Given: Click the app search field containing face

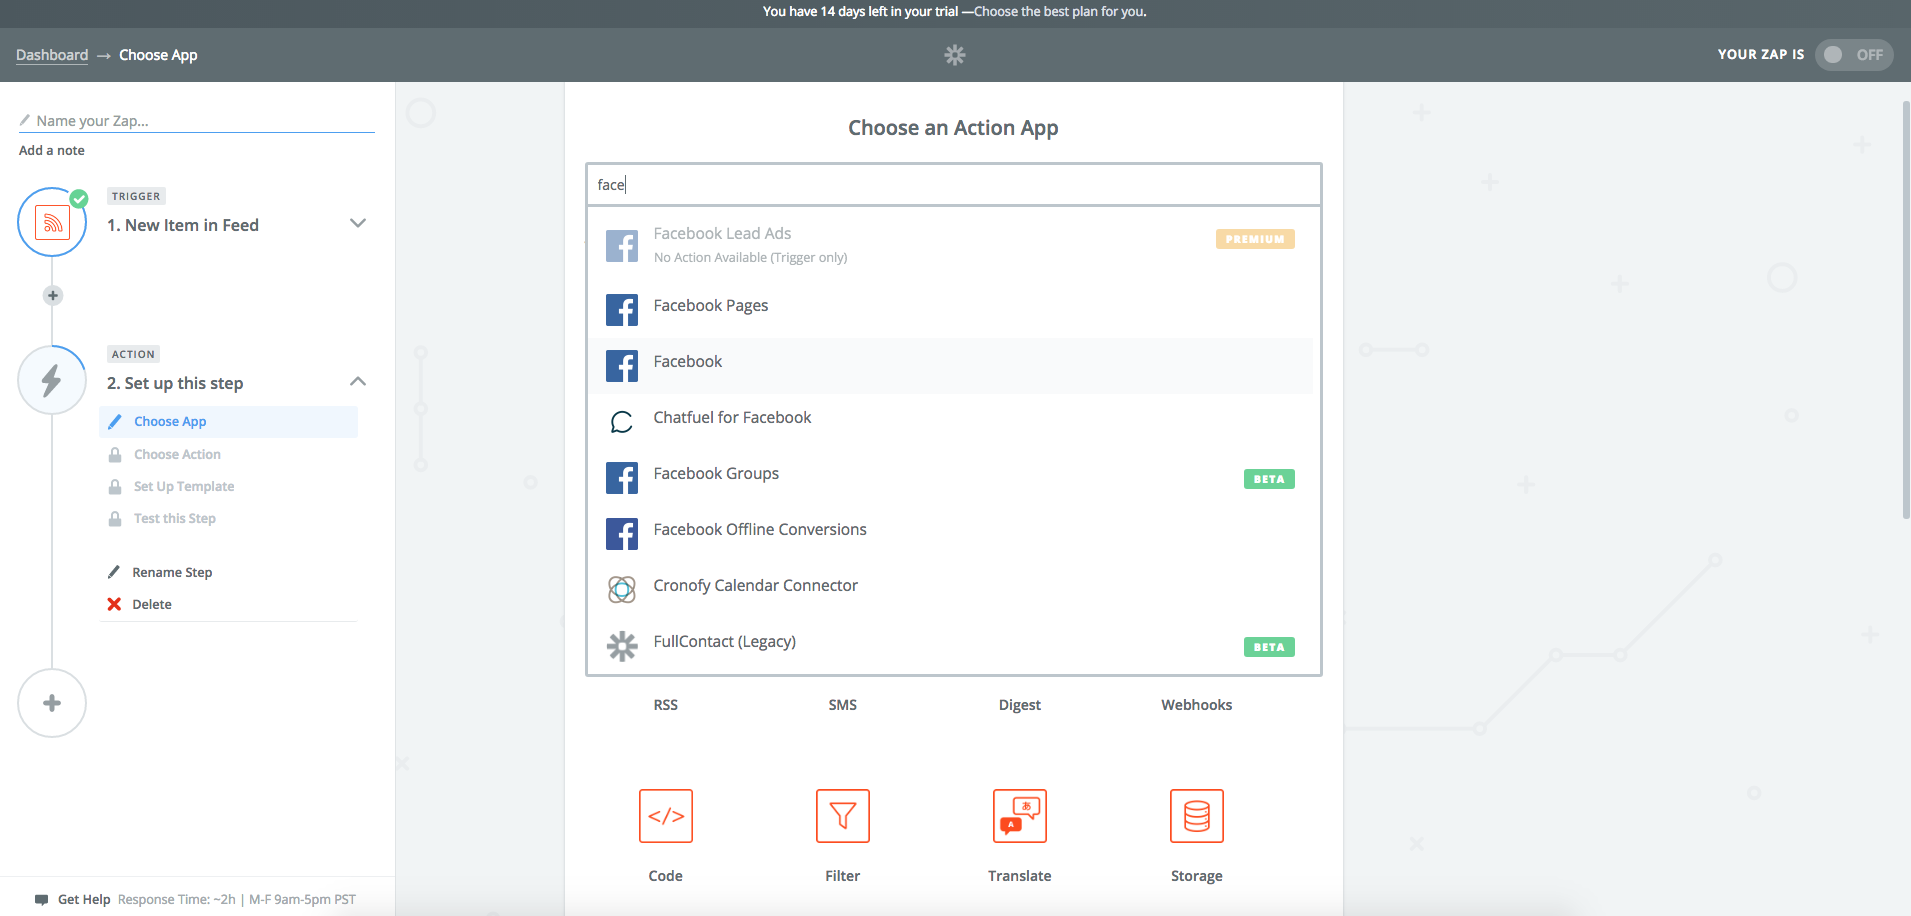Looking at the screenshot, I should 954,185.
